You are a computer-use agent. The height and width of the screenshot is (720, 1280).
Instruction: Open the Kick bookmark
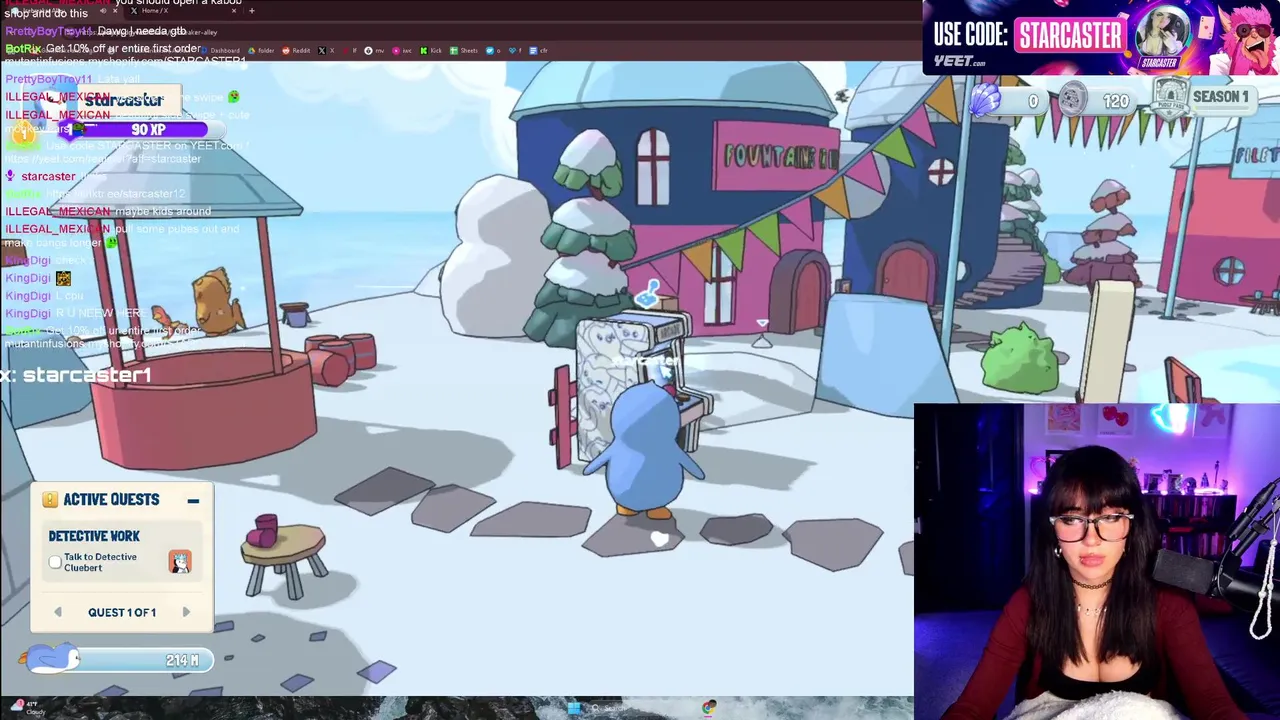pos(431,50)
